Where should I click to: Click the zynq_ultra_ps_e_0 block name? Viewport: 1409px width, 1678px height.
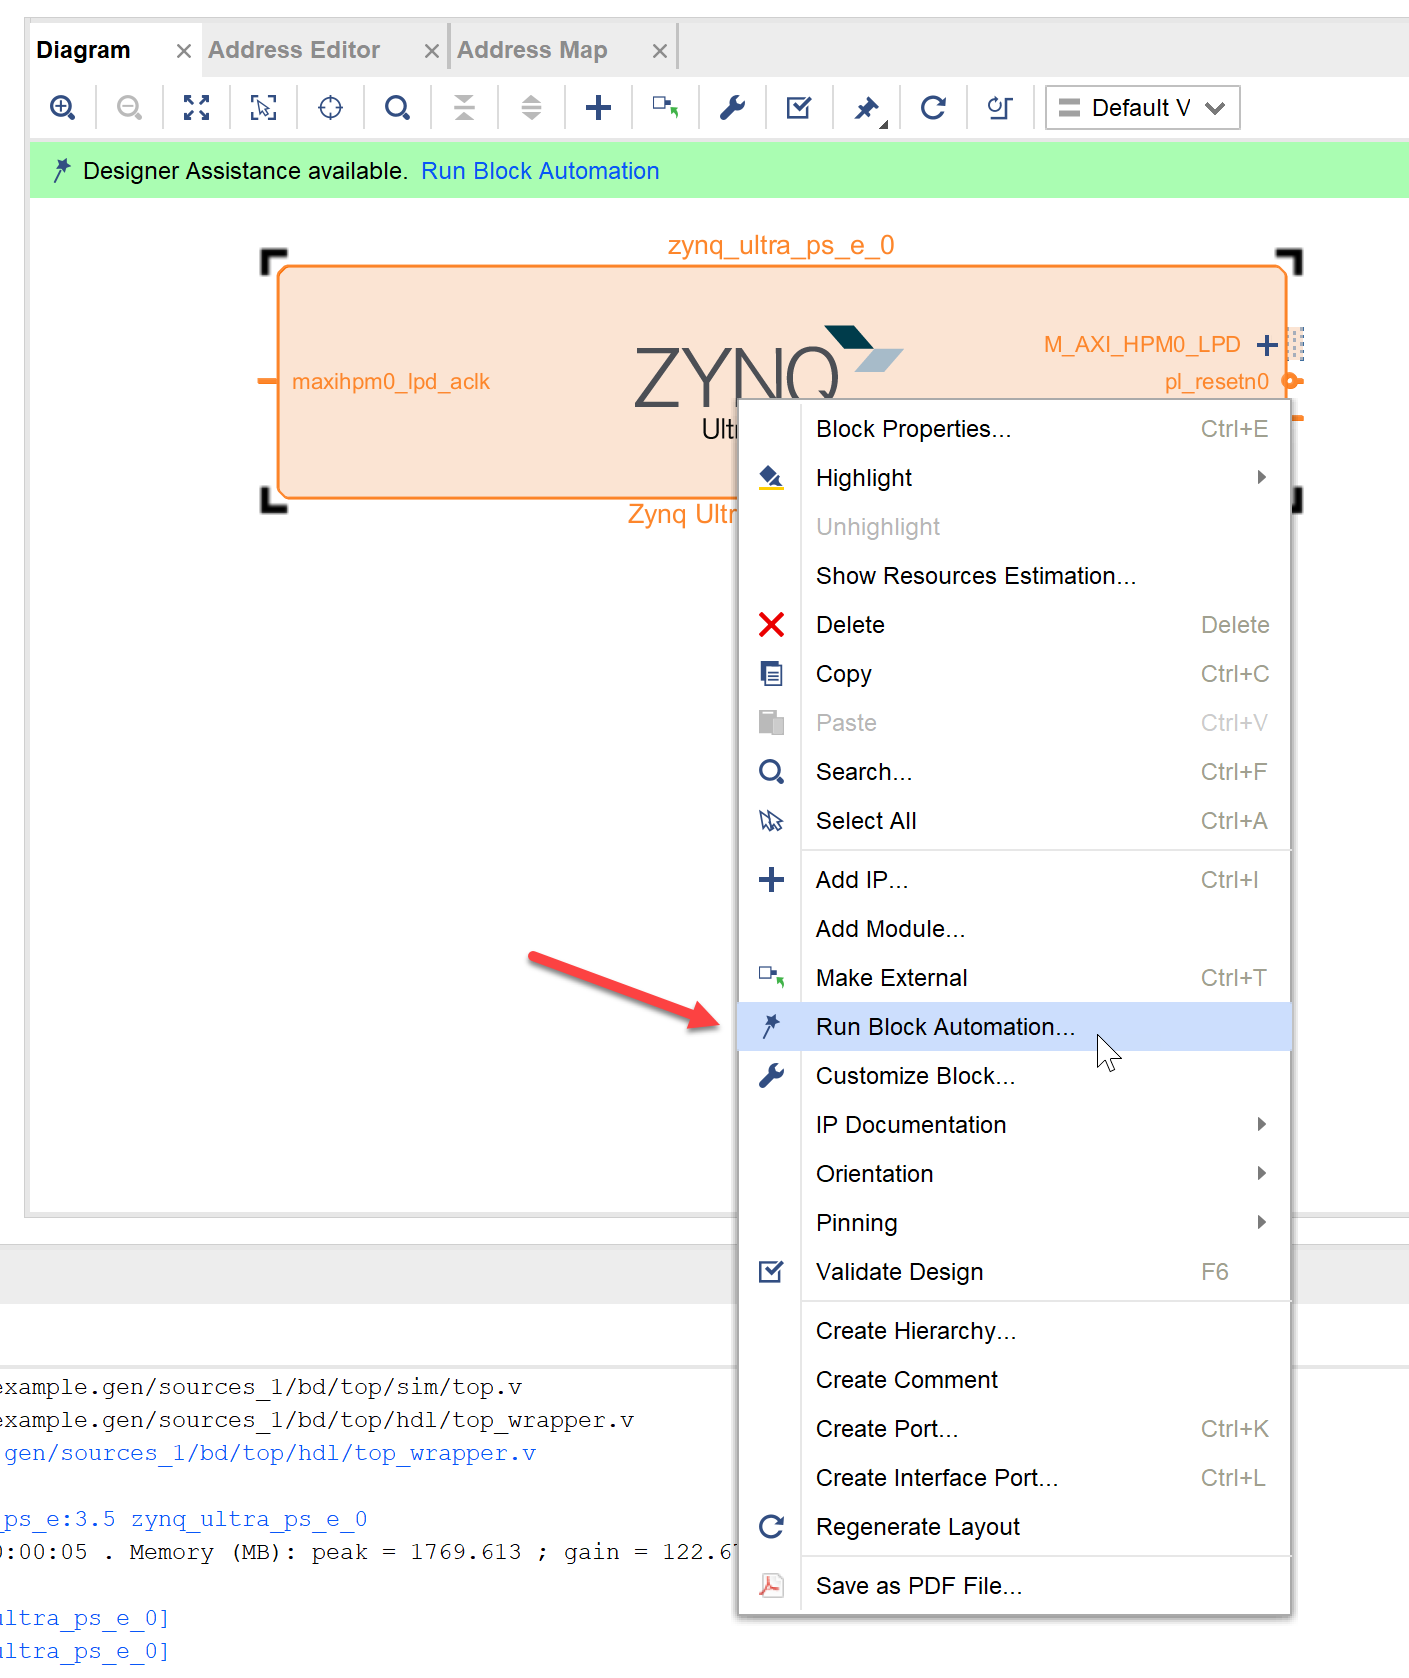coord(781,245)
